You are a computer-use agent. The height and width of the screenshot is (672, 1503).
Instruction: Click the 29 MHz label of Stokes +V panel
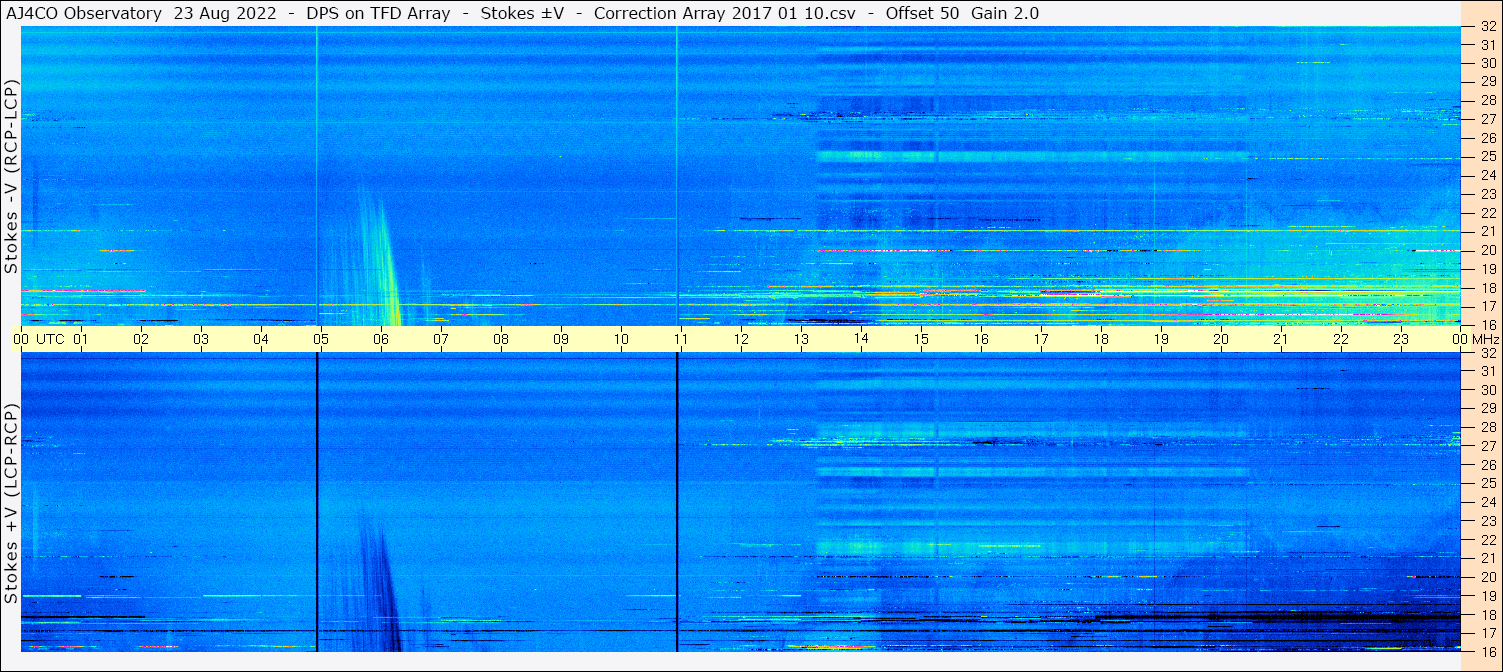coord(1488,408)
